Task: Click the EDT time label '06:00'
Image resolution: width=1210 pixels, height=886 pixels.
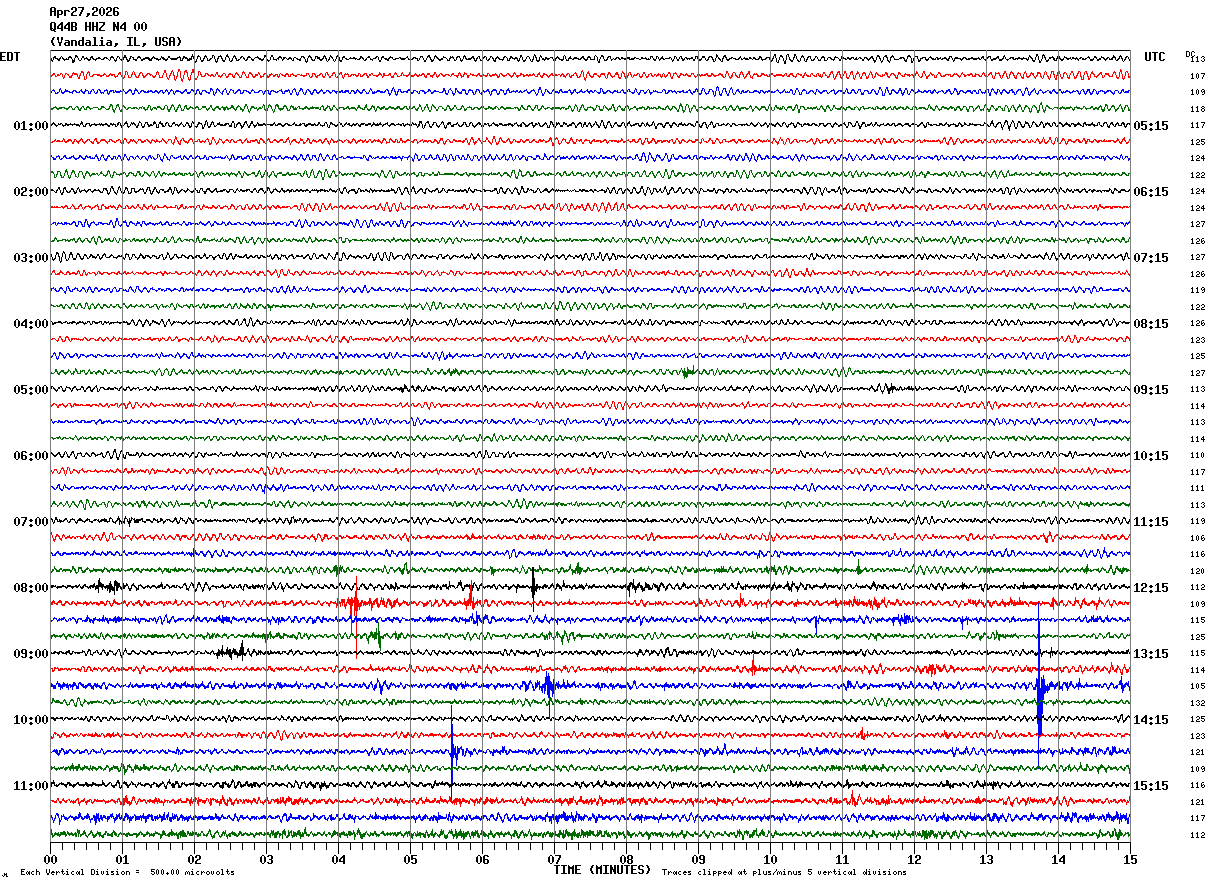Action: point(30,456)
